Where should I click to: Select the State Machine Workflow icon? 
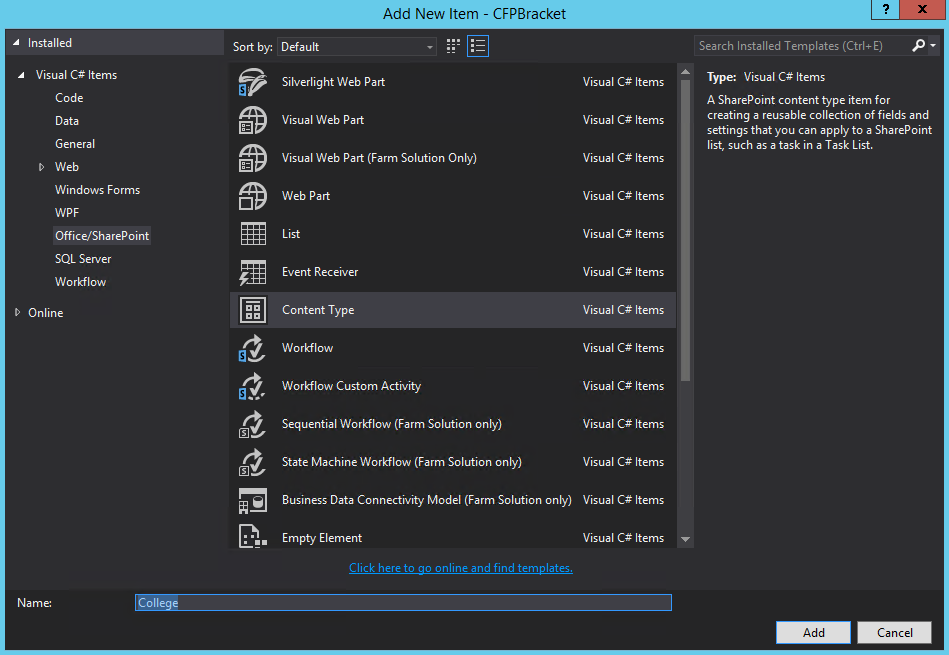point(252,462)
